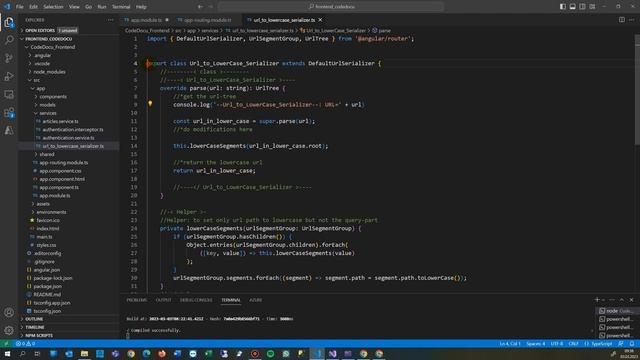Open the Manage gear icon

pyautogui.click(x=9, y=330)
